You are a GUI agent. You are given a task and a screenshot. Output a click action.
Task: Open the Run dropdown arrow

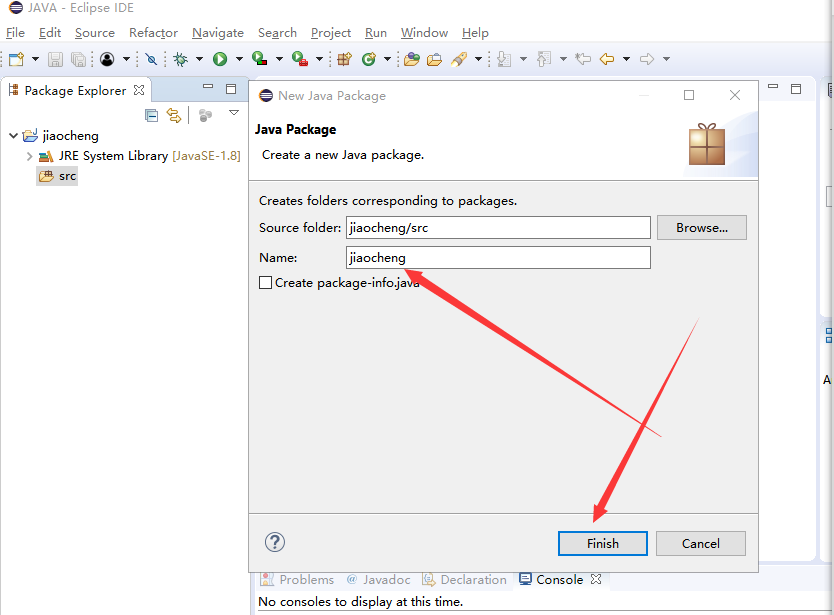[239, 59]
